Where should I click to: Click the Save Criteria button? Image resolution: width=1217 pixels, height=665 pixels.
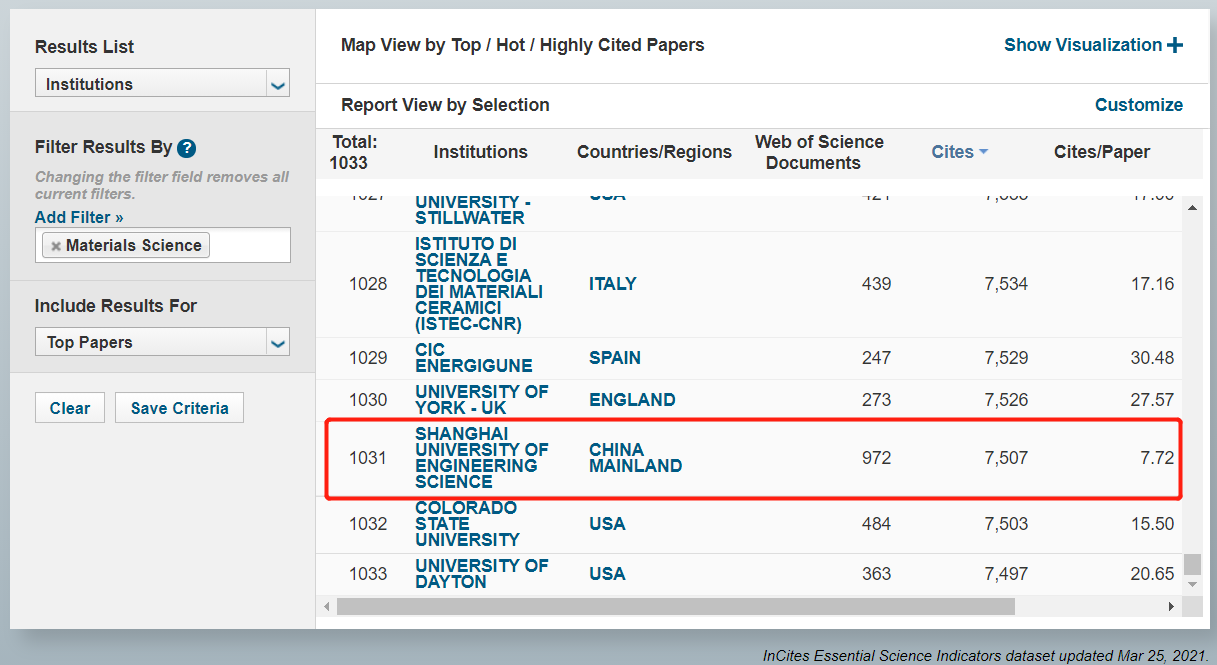(x=180, y=408)
